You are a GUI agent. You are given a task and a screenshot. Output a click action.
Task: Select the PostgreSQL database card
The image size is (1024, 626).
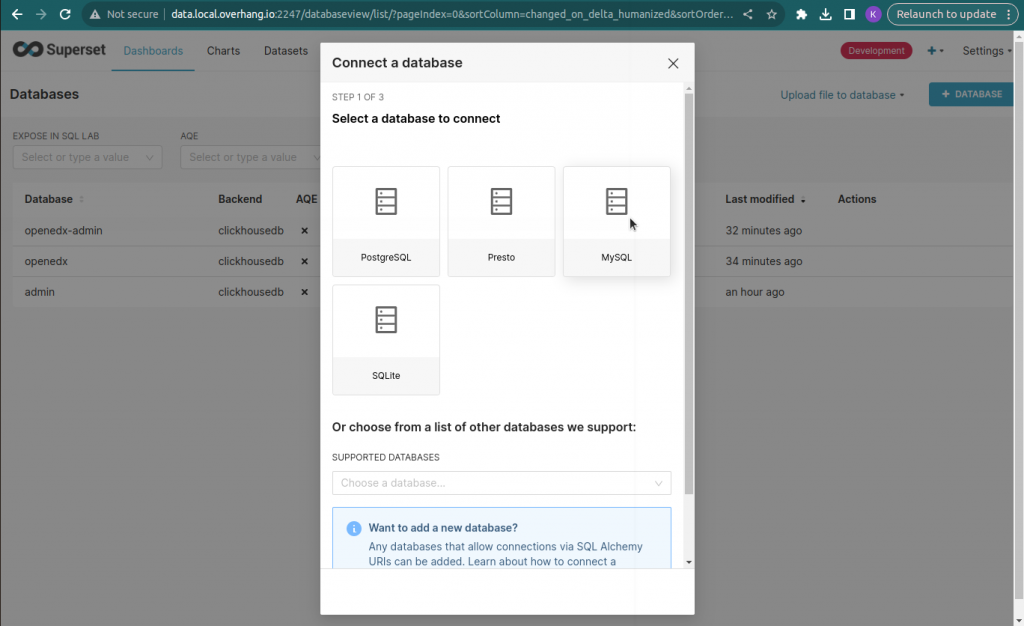pos(386,221)
